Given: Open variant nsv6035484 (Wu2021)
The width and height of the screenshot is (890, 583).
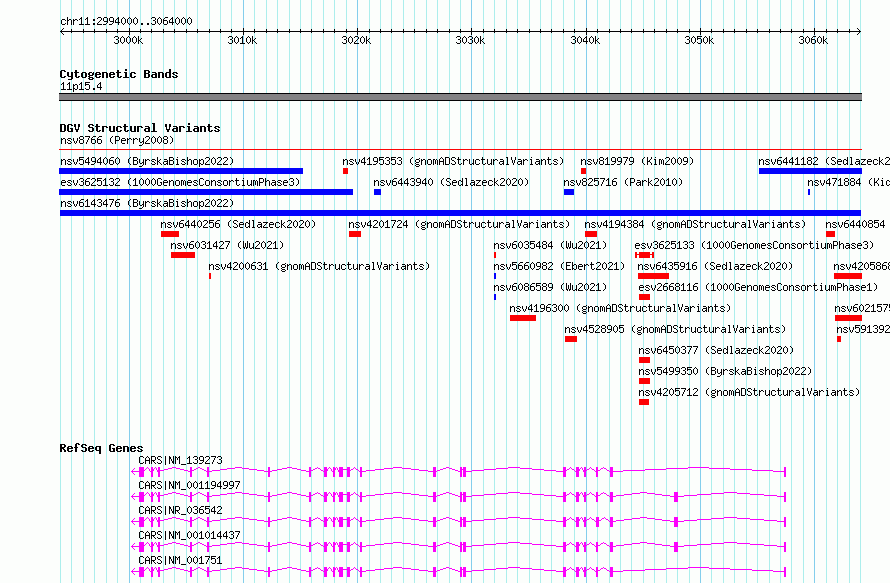Looking at the screenshot, I should pos(550,245).
